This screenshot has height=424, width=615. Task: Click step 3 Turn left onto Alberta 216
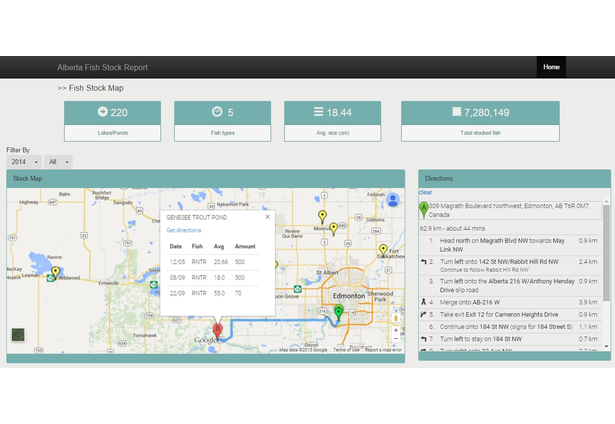(x=511, y=286)
